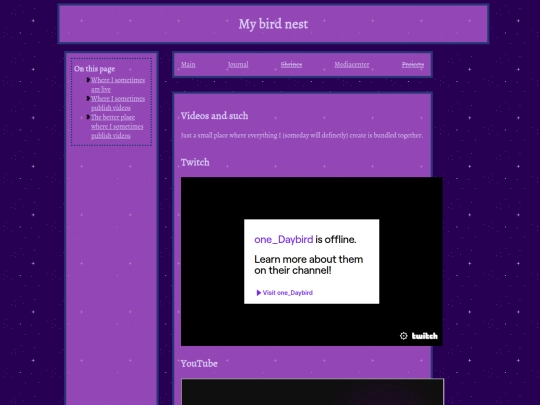Click 'Learn more about them' offline message
The width and height of the screenshot is (540, 405).
(x=309, y=264)
